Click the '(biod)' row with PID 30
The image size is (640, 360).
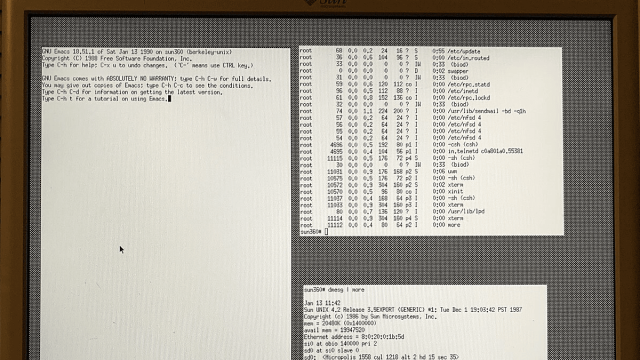click(384, 165)
